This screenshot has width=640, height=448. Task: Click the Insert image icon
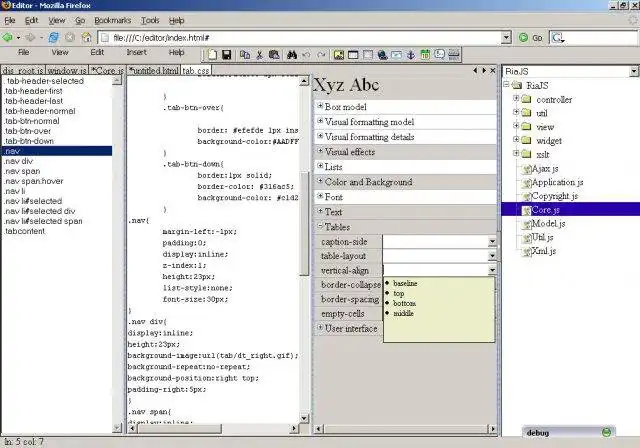pyautogui.click(x=338, y=54)
